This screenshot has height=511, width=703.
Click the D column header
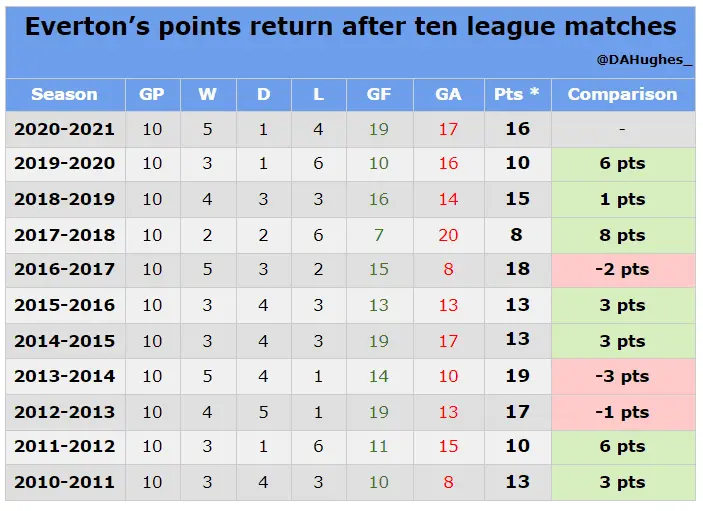click(263, 94)
